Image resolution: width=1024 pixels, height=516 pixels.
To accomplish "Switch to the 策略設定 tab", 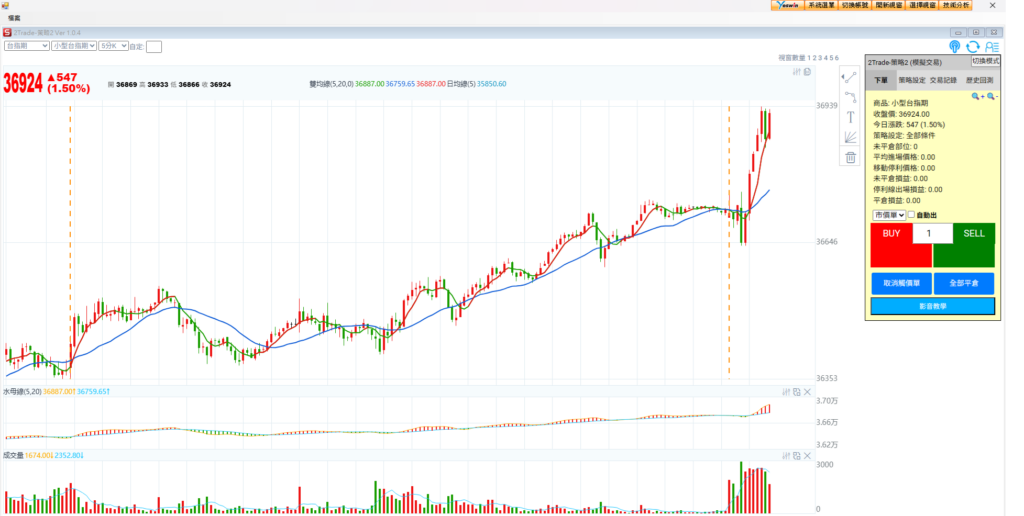I will coord(912,80).
